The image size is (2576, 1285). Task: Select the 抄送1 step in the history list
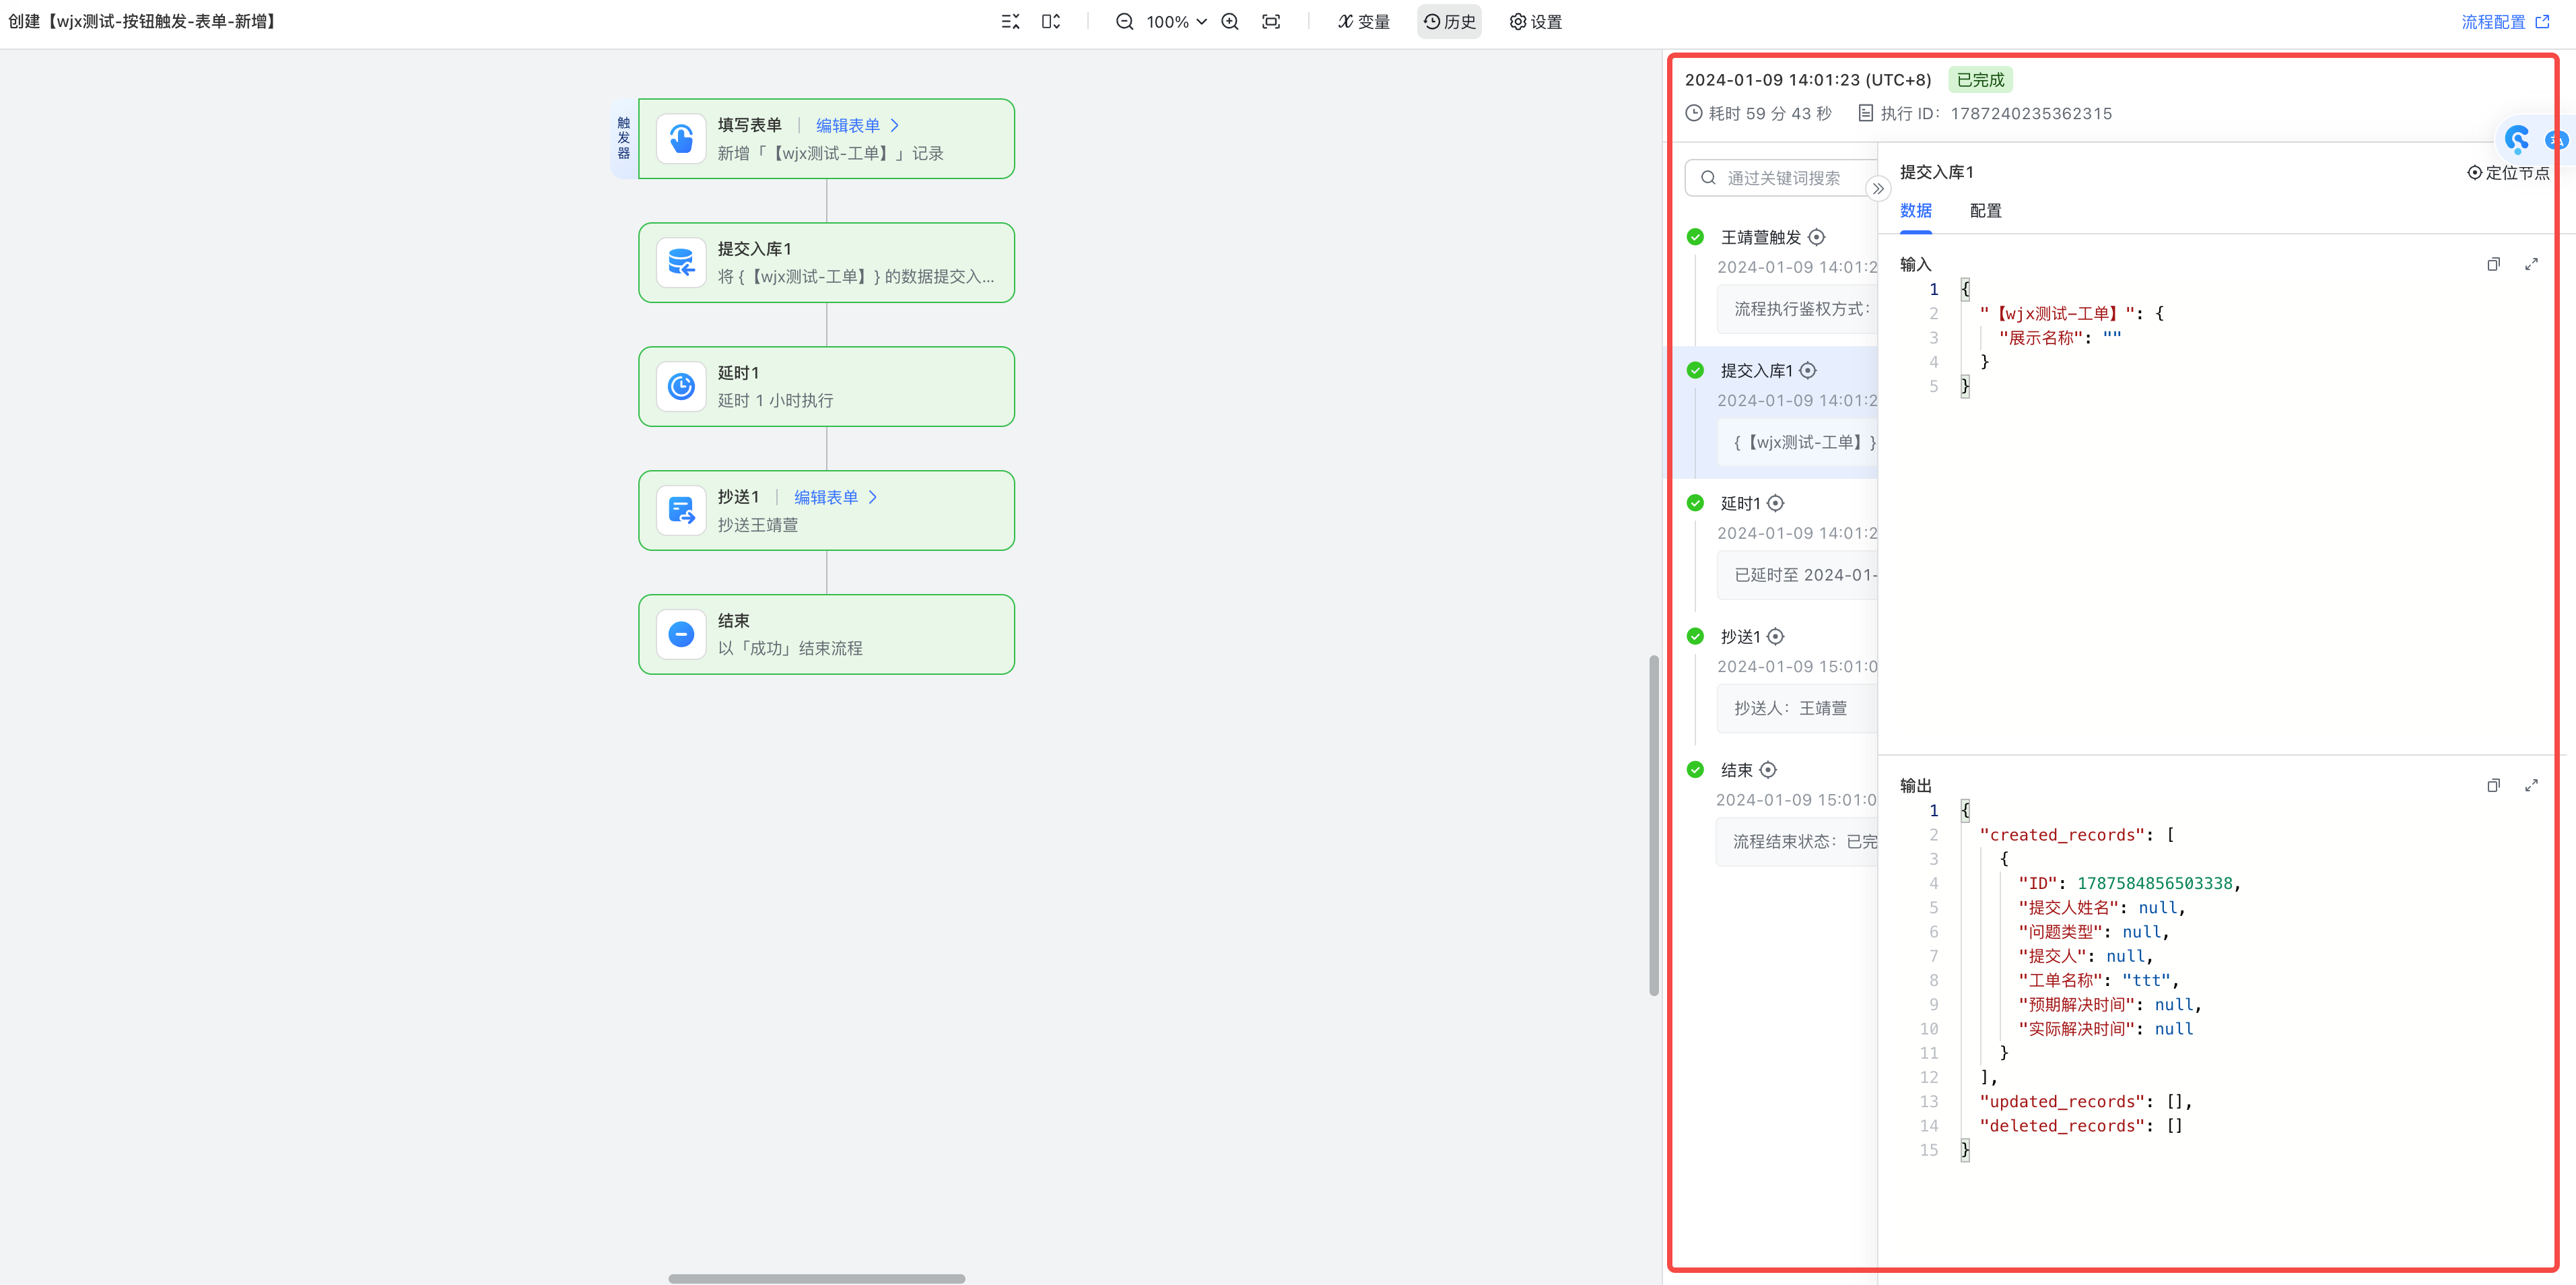(x=1740, y=636)
